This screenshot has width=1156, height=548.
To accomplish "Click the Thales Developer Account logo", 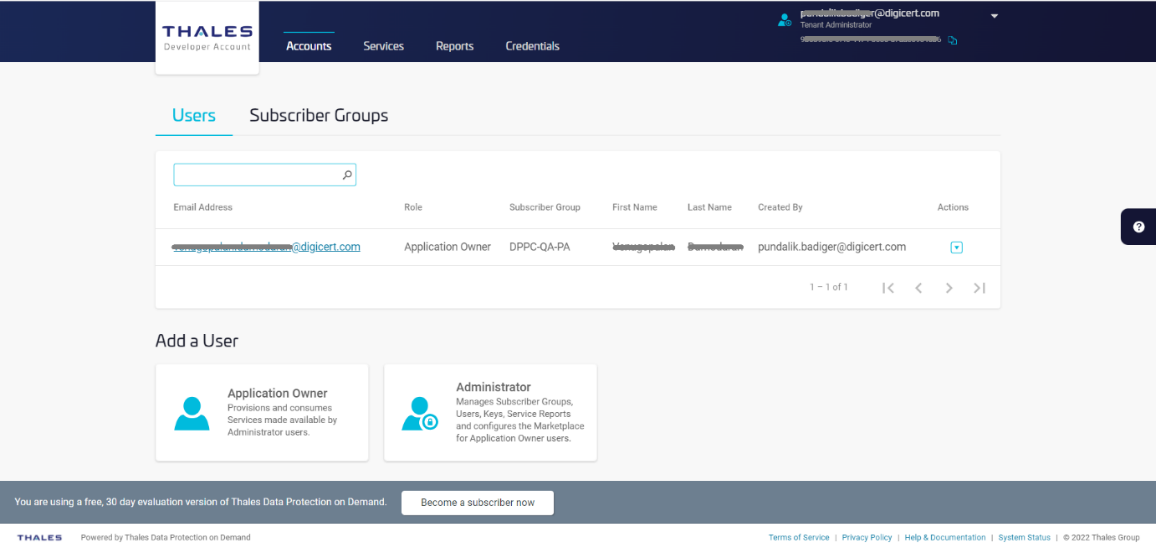I will pyautogui.click(x=207, y=38).
